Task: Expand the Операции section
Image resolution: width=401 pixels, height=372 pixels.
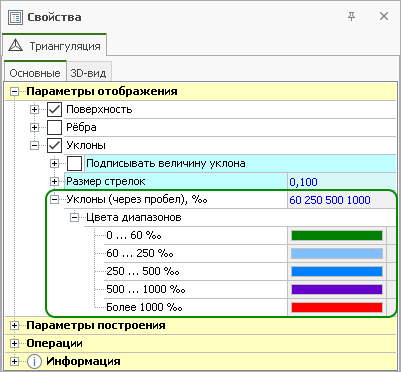Action: point(14,344)
